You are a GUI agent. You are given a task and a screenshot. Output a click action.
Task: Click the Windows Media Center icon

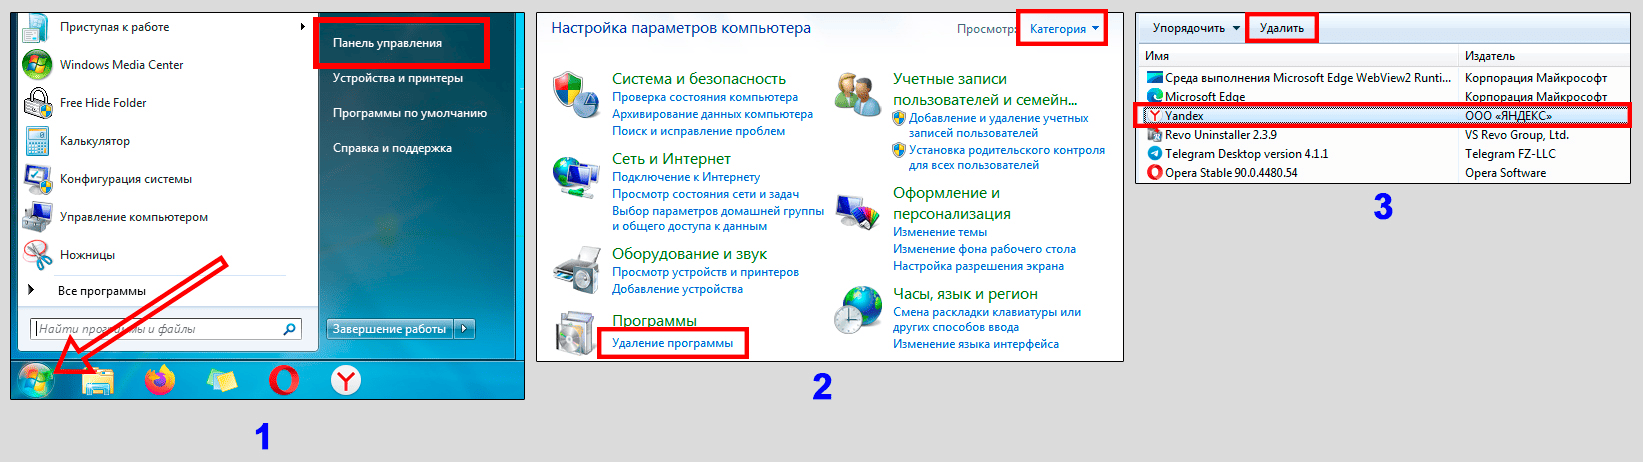tap(37, 64)
